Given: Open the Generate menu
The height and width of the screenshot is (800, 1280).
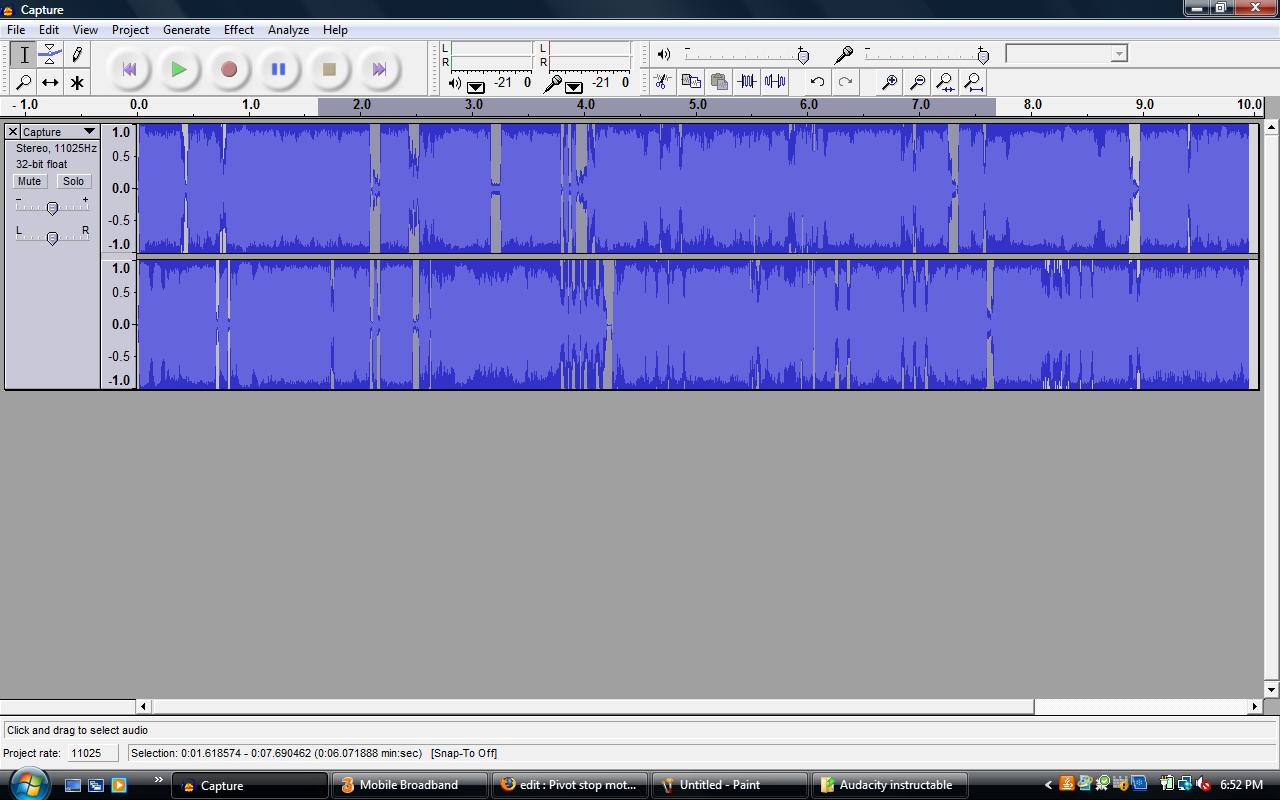Looking at the screenshot, I should coord(186,30).
